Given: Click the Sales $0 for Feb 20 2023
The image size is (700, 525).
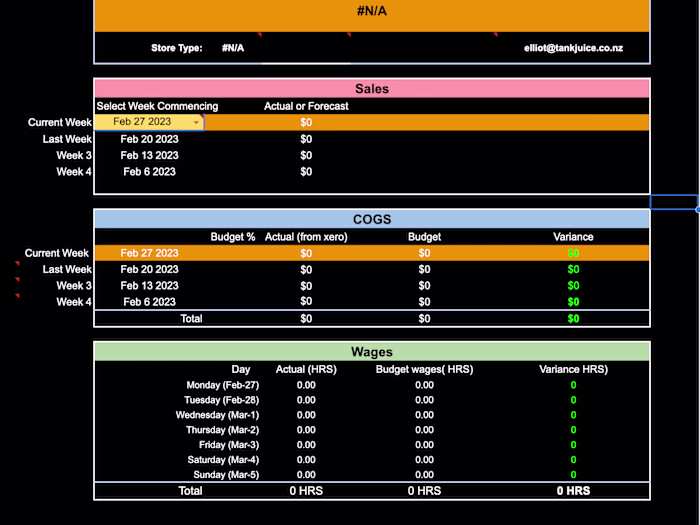Looking at the screenshot, I should [x=306, y=139].
